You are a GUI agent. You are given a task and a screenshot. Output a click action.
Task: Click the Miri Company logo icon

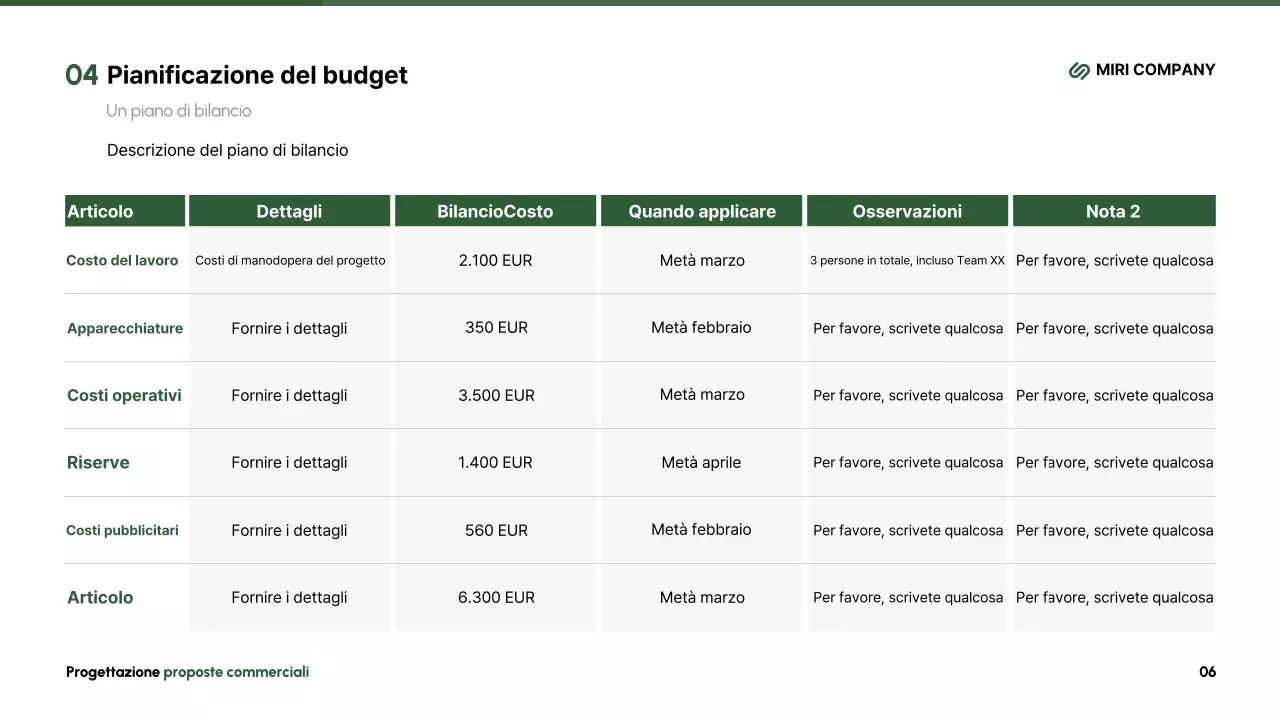tap(1079, 70)
